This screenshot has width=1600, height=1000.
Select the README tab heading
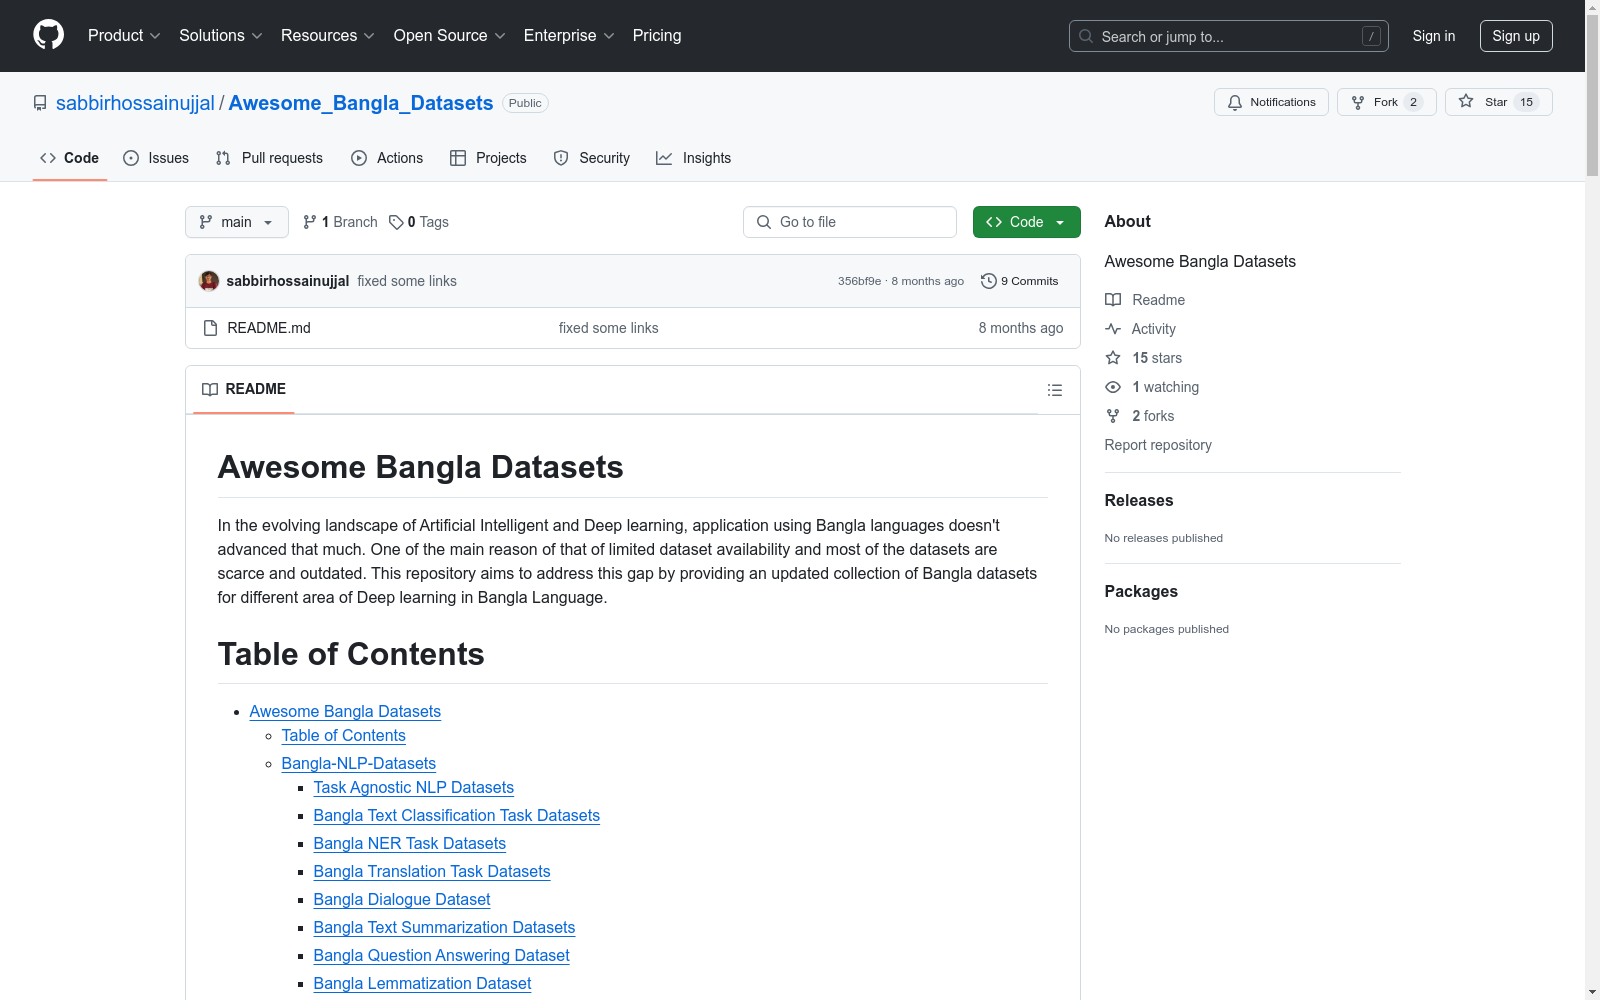pyautogui.click(x=244, y=389)
